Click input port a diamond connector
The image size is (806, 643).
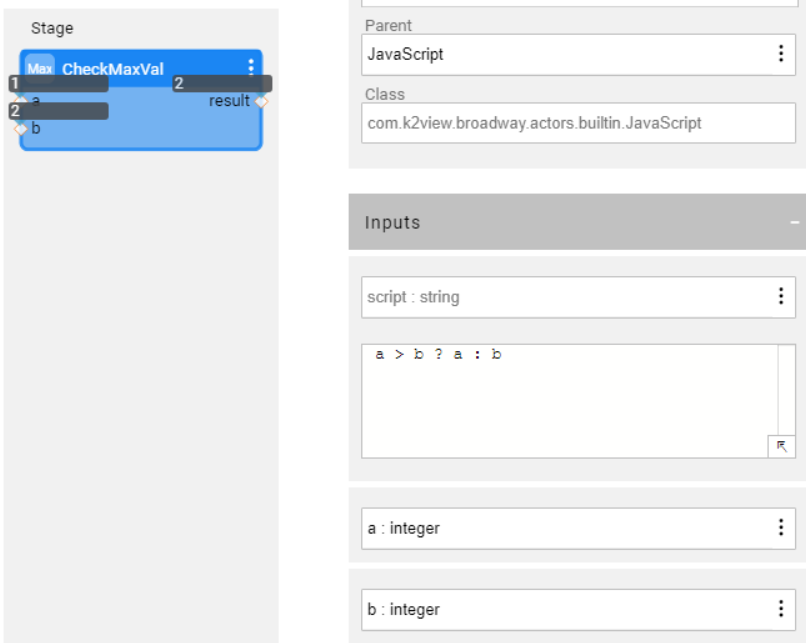(21, 100)
